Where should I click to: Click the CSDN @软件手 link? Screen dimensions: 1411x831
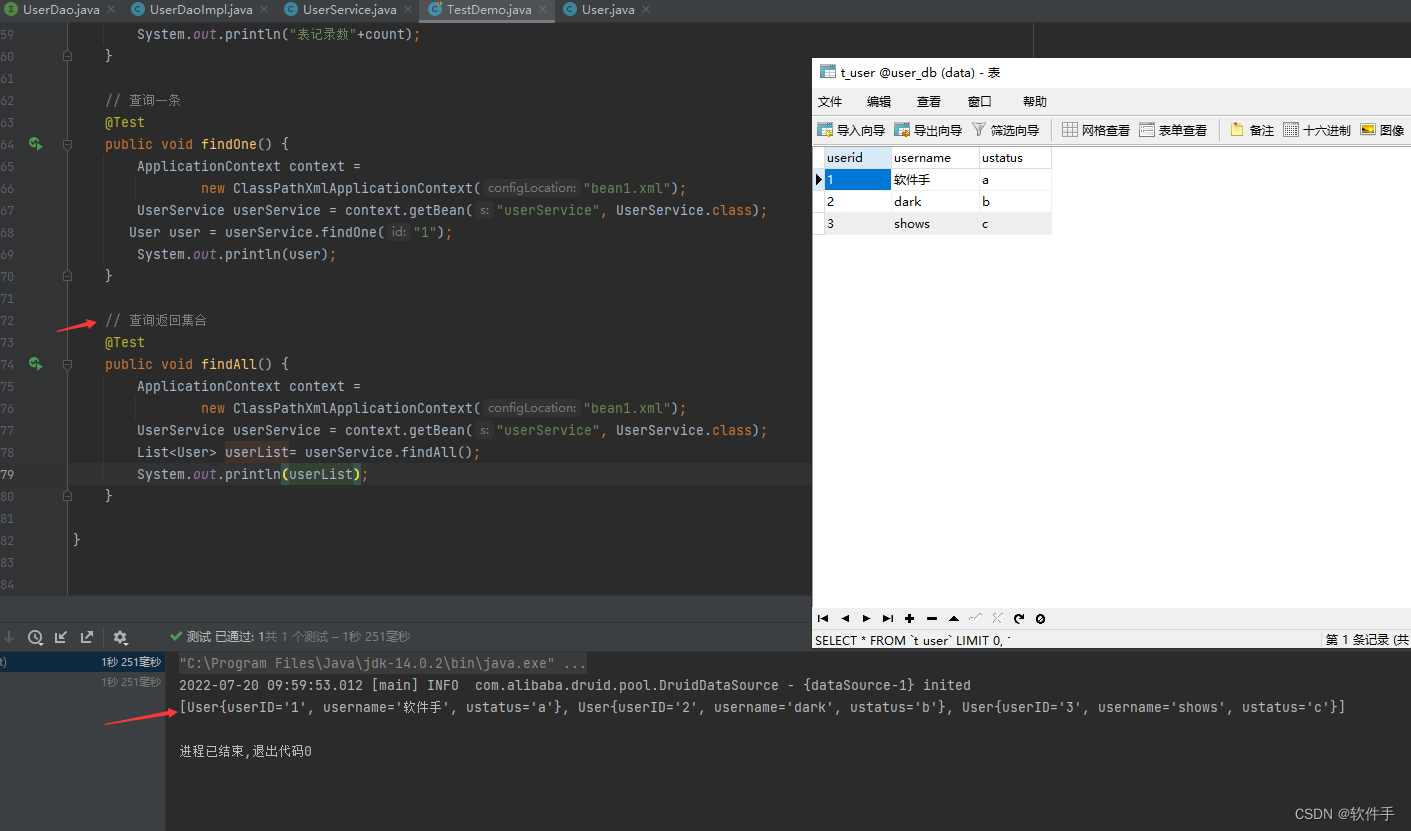1346,813
